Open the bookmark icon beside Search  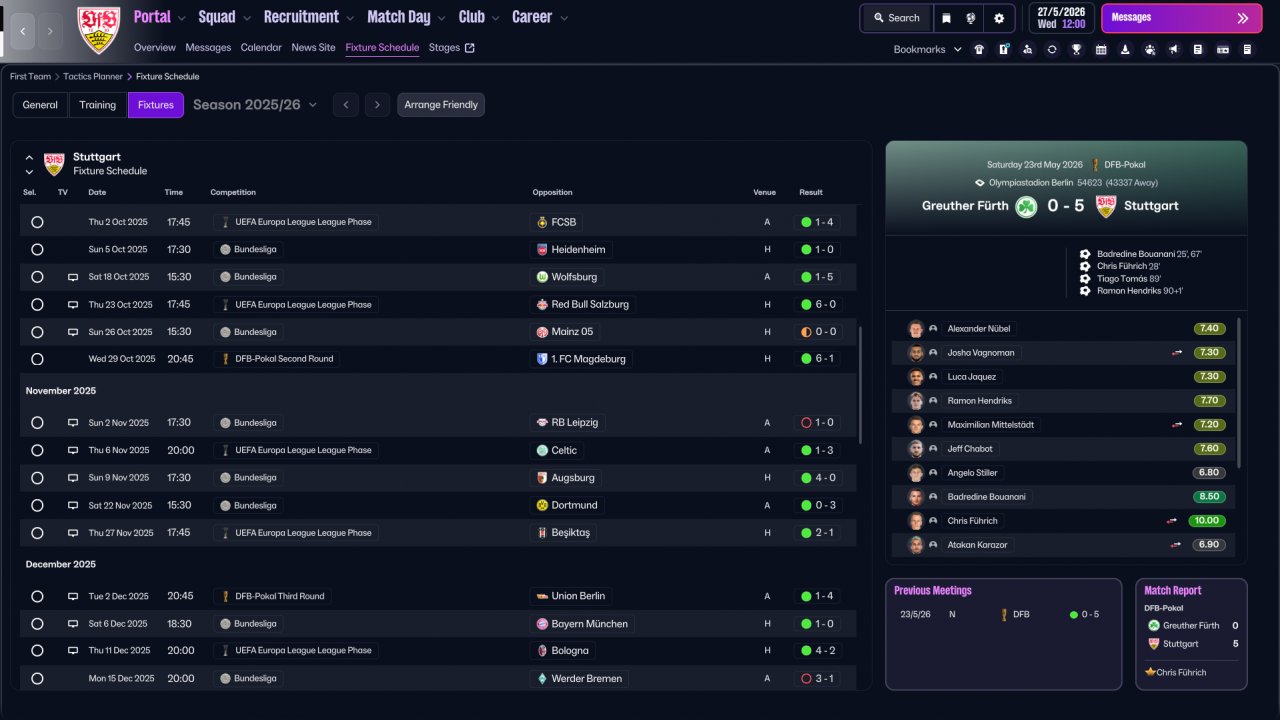(946, 18)
